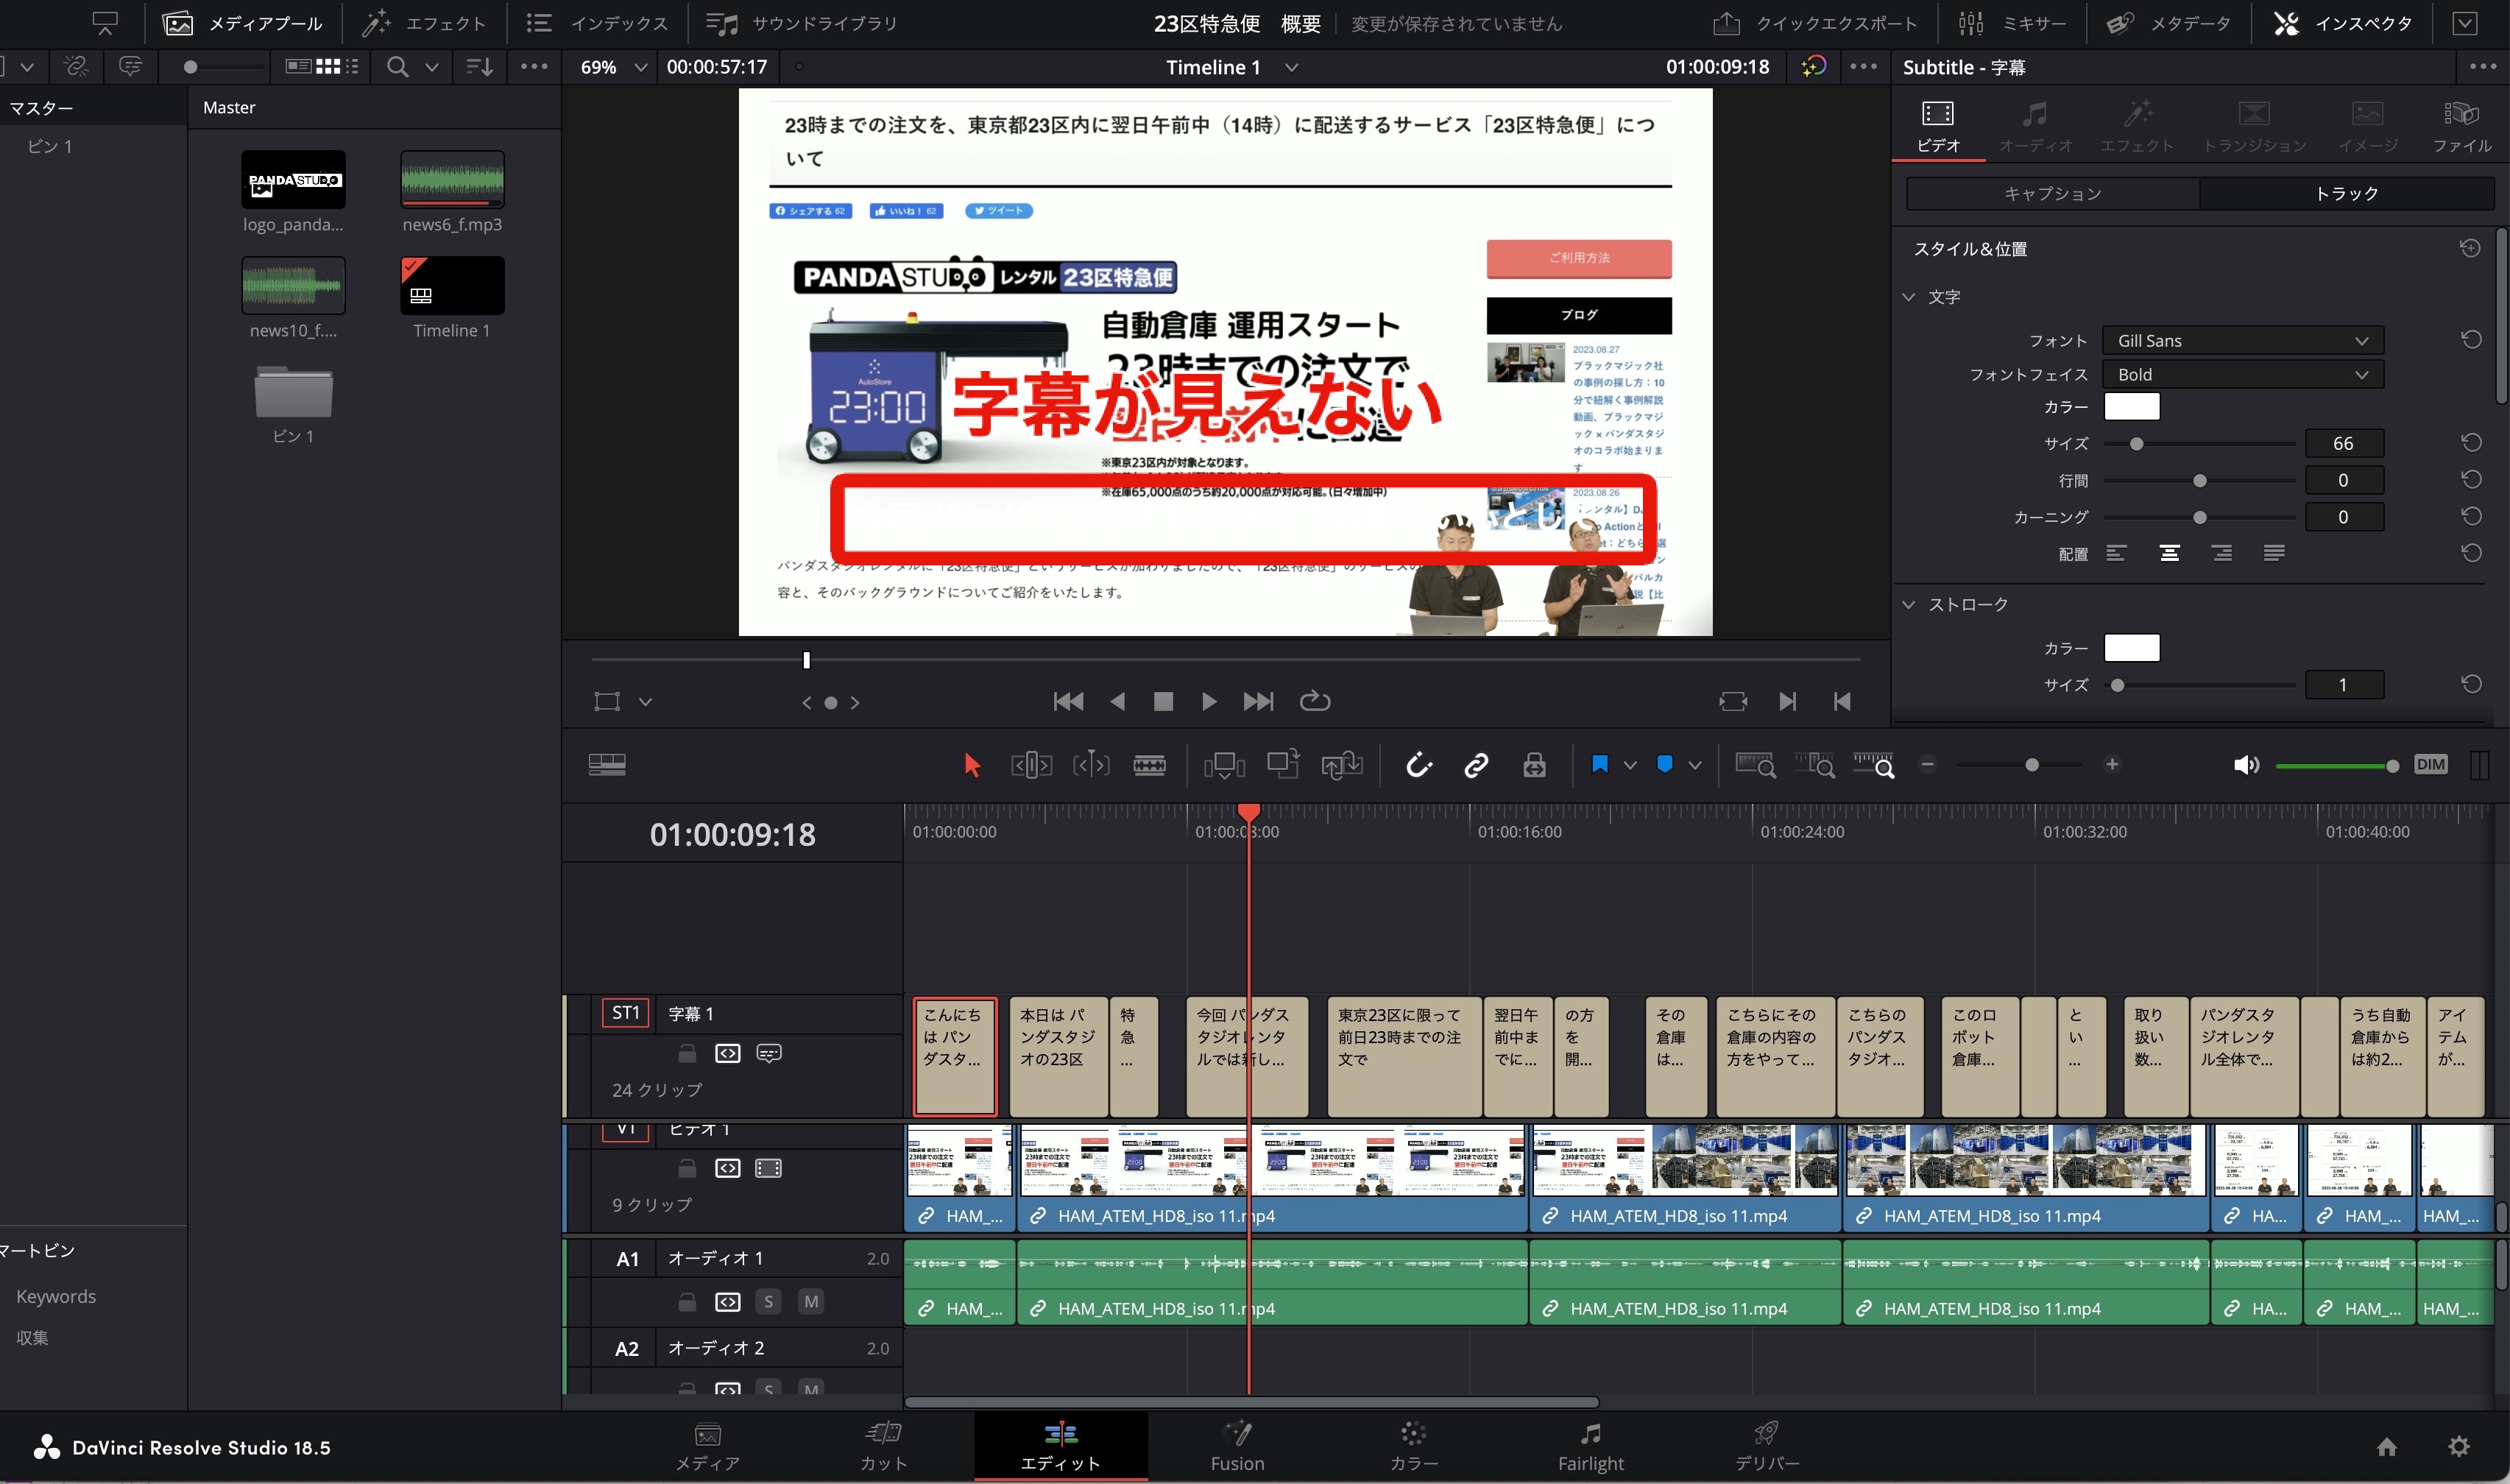Select the Blade edit mode tool
Image resolution: width=2510 pixels, height=1484 pixels.
pyautogui.click(x=1149, y=765)
